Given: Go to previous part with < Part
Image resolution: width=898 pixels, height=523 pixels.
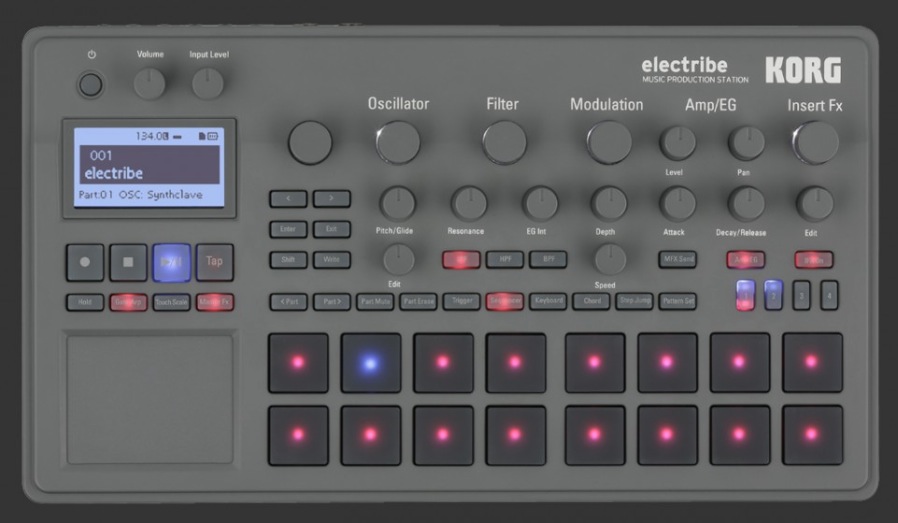Looking at the screenshot, I should [x=289, y=301].
